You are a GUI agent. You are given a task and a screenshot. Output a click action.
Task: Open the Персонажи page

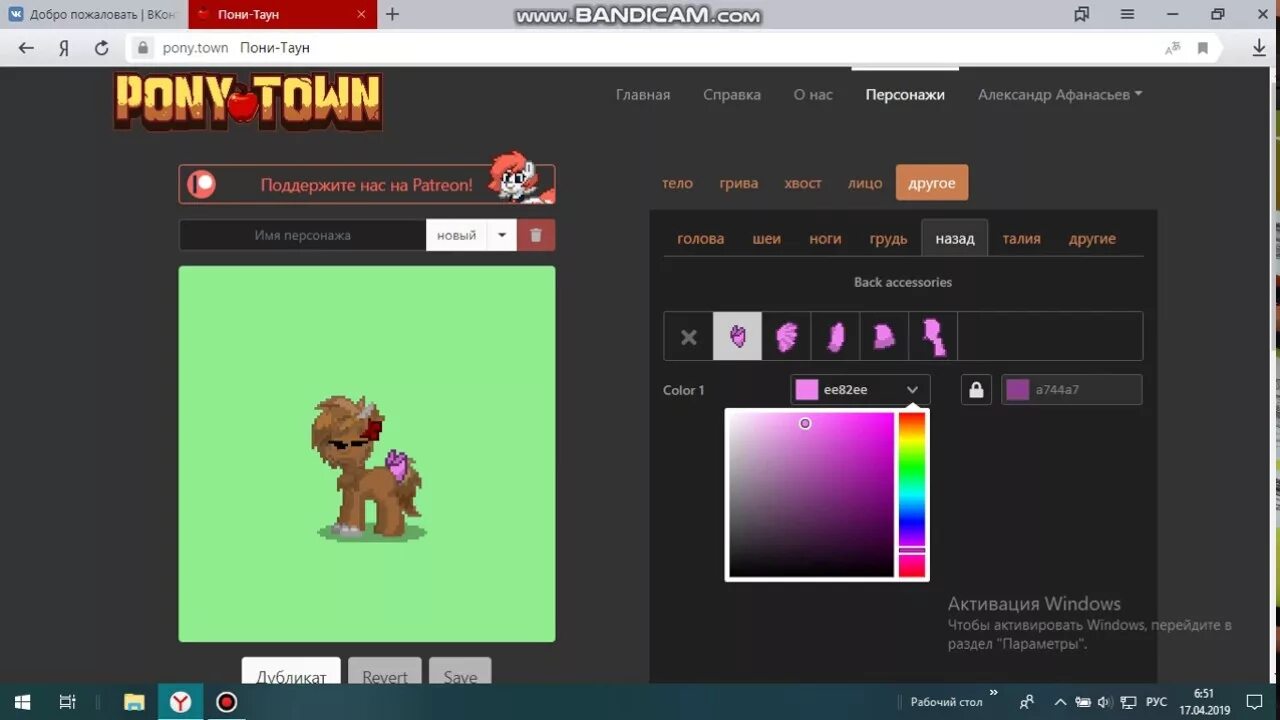(905, 94)
